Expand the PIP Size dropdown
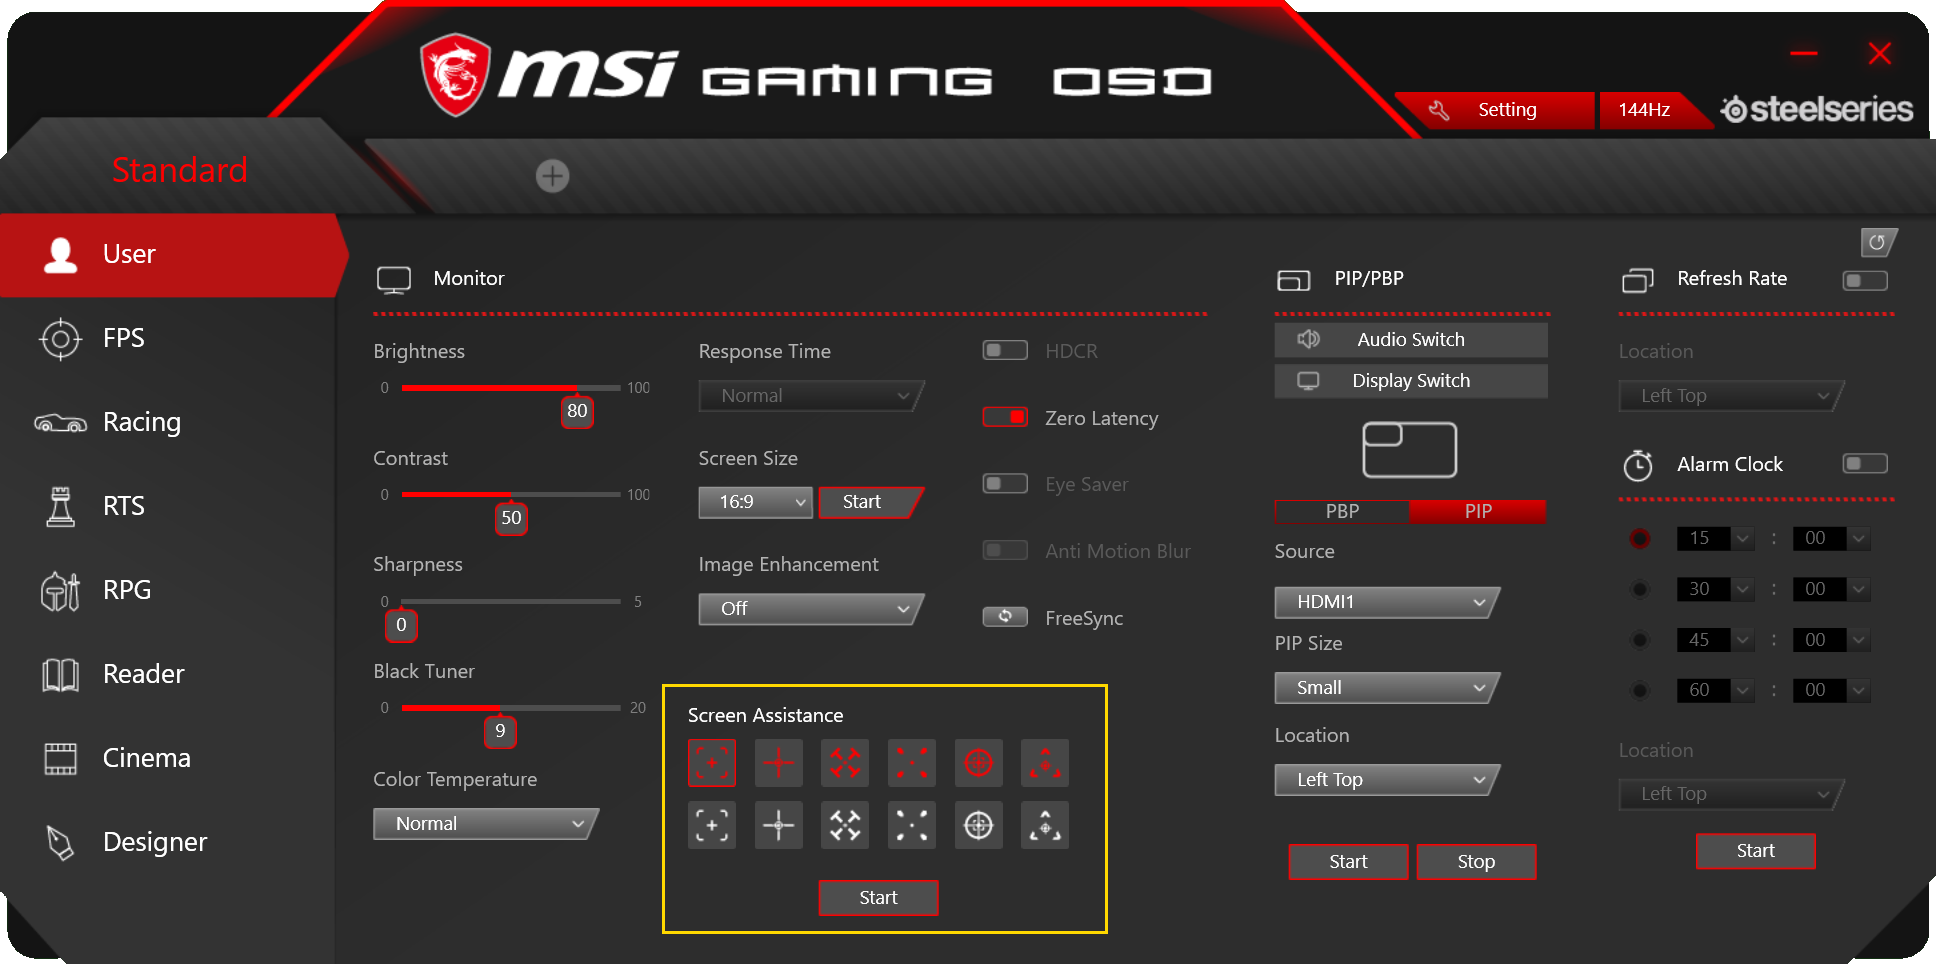This screenshot has width=1936, height=964. pyautogui.click(x=1387, y=688)
